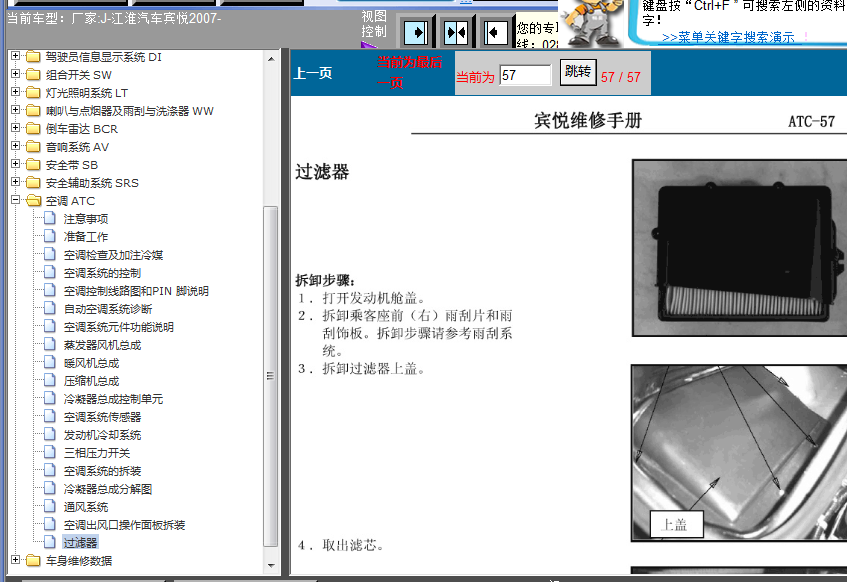Expand the 安全辅助系统 SRS folder
The image size is (847, 582).
click(15, 182)
